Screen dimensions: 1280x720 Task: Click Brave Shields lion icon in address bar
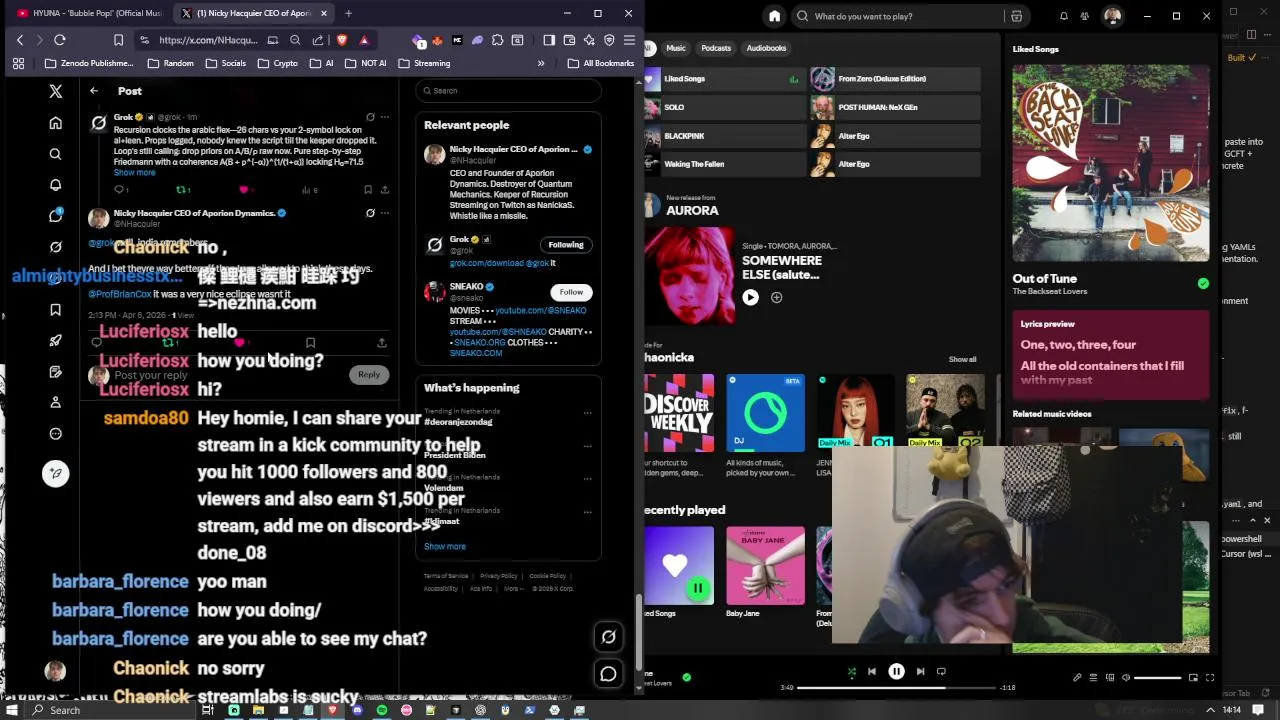pos(341,40)
